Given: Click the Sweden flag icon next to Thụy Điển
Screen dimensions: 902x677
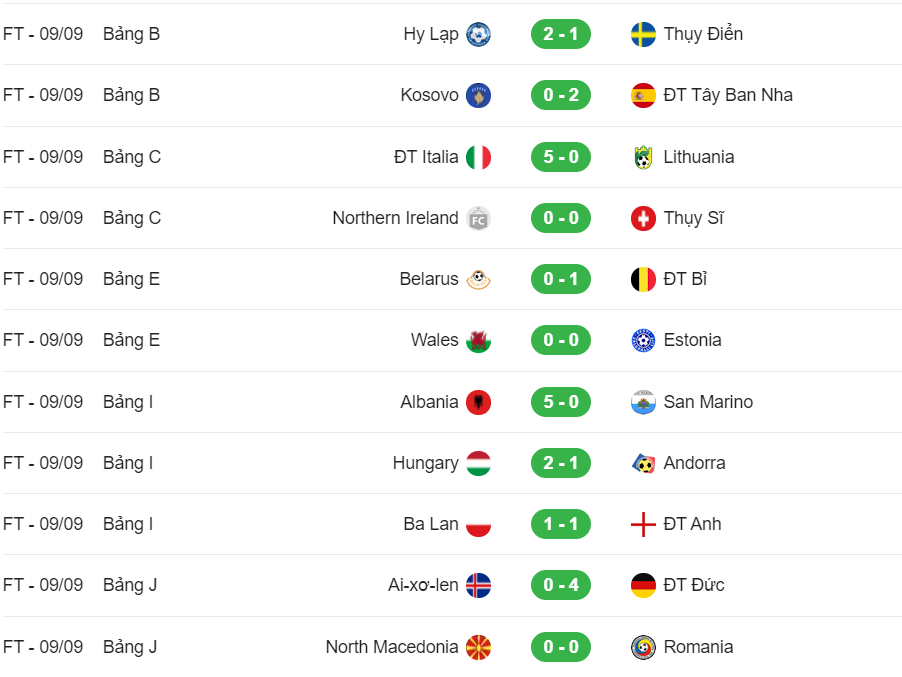Looking at the screenshot, I should (643, 35).
